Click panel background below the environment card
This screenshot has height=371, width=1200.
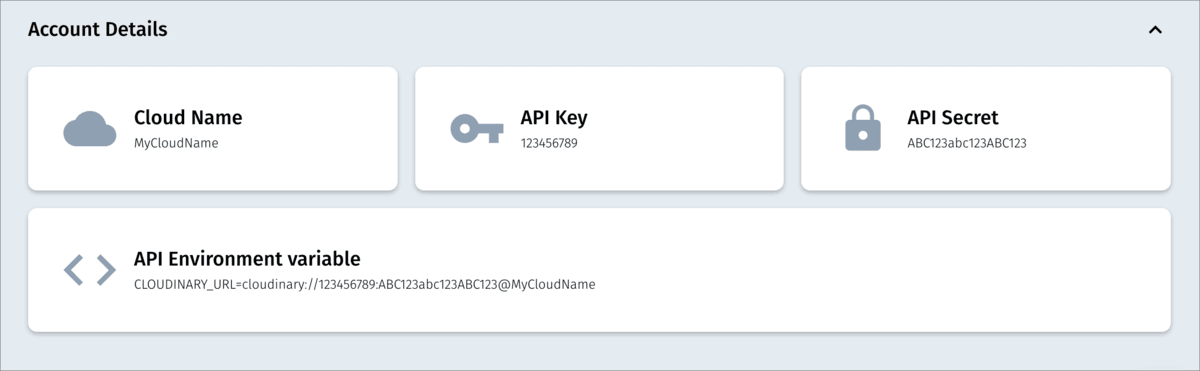pos(600,350)
